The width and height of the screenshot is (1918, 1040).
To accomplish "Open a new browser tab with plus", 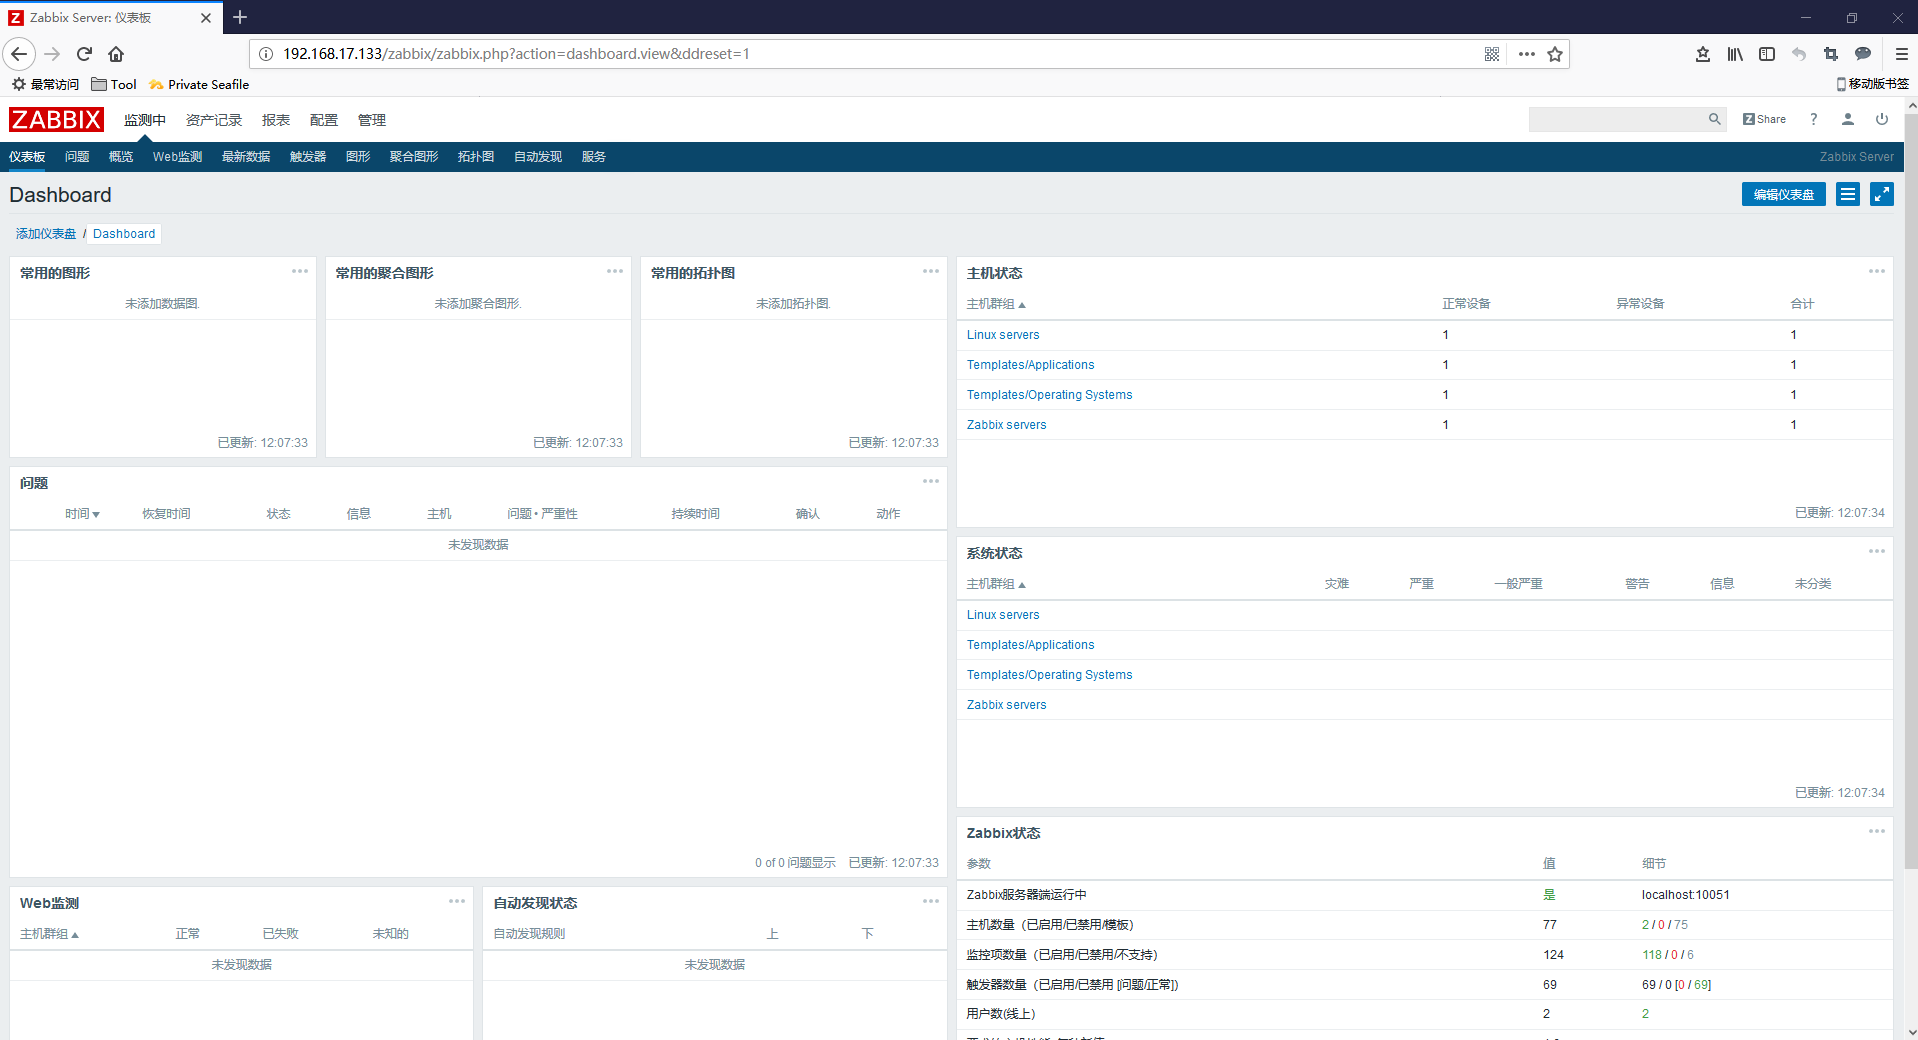I will click(240, 17).
